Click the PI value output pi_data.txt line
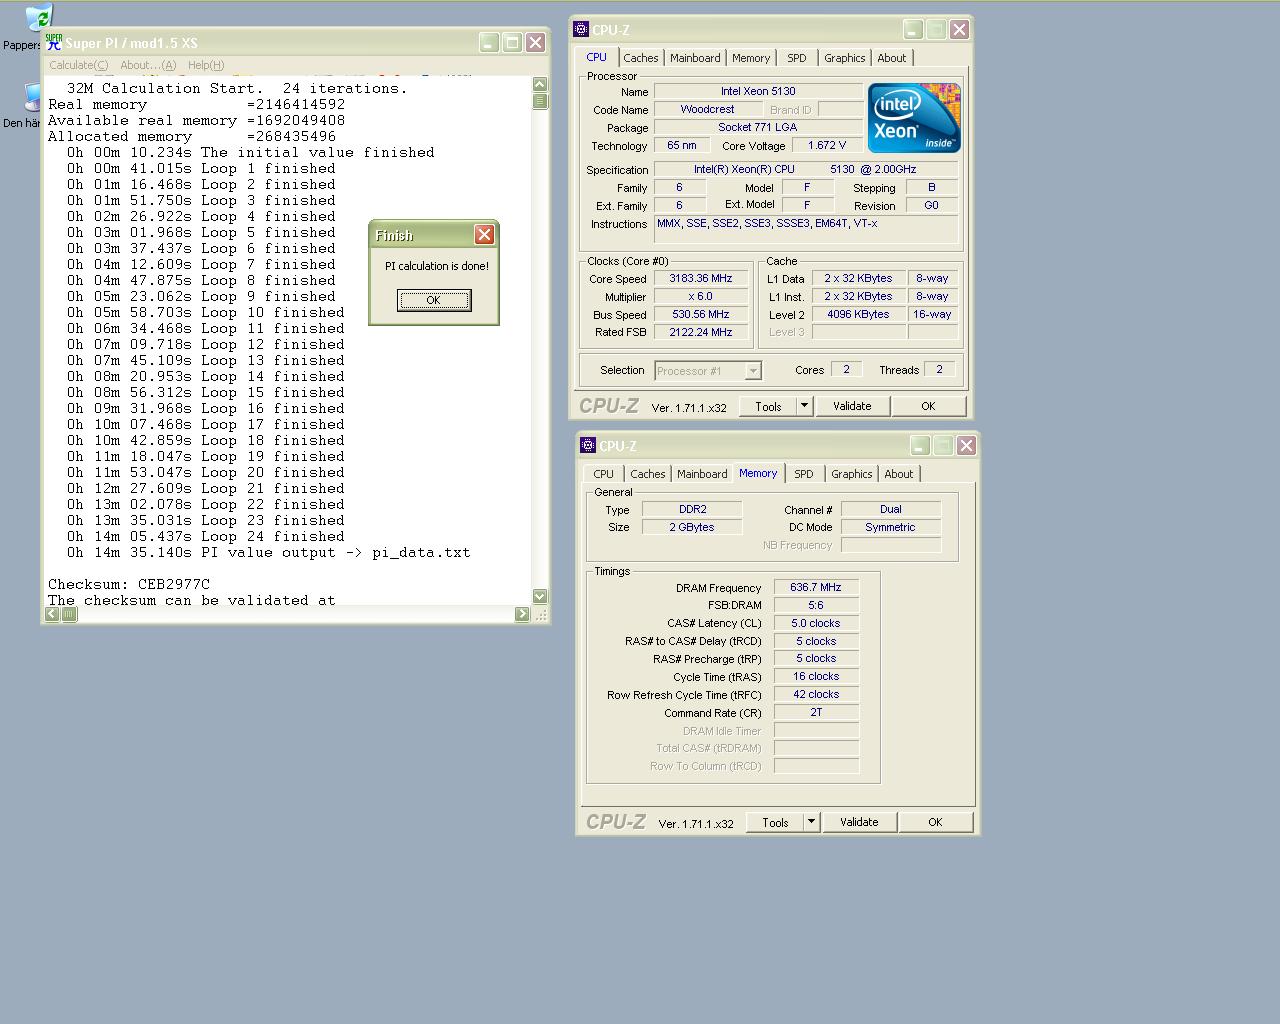Viewport: 1280px width, 1024px height. 268,552
